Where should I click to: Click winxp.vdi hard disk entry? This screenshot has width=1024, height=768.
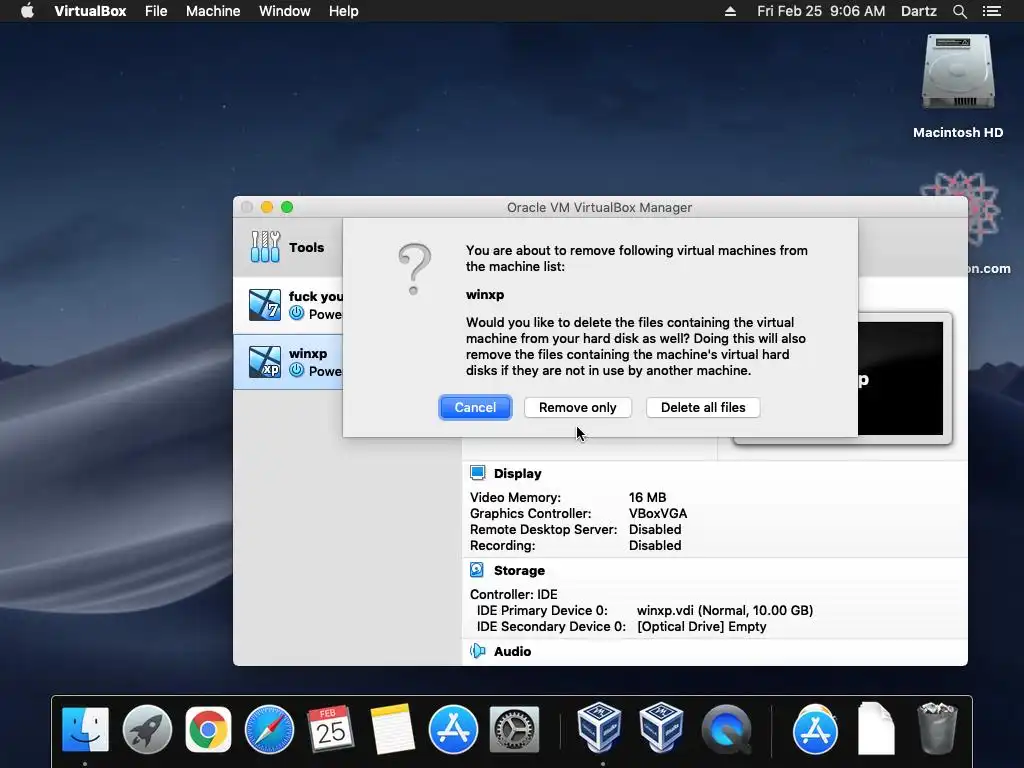(x=725, y=611)
